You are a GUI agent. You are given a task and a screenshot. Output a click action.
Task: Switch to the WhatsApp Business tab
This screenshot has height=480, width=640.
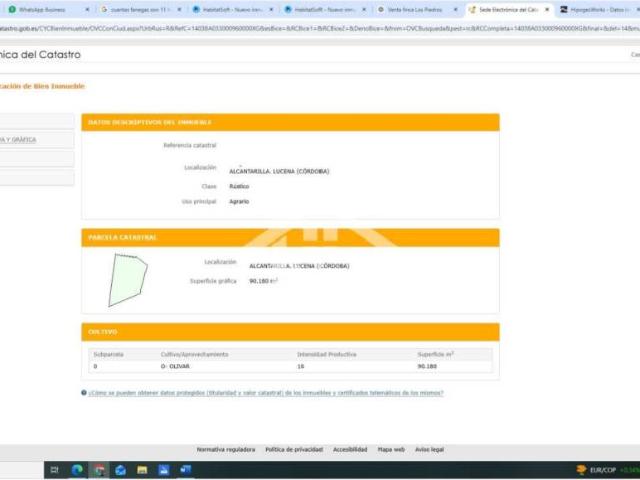click(47, 9)
